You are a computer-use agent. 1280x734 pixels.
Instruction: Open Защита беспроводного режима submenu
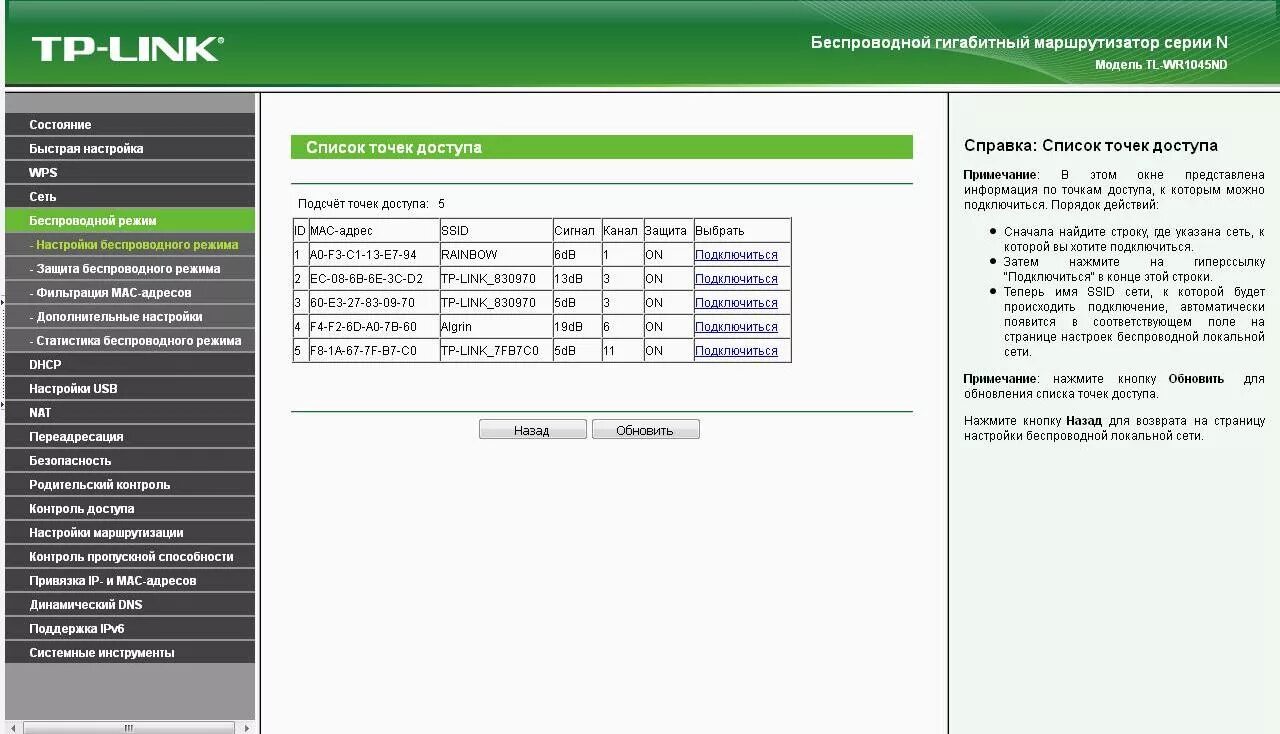point(130,268)
